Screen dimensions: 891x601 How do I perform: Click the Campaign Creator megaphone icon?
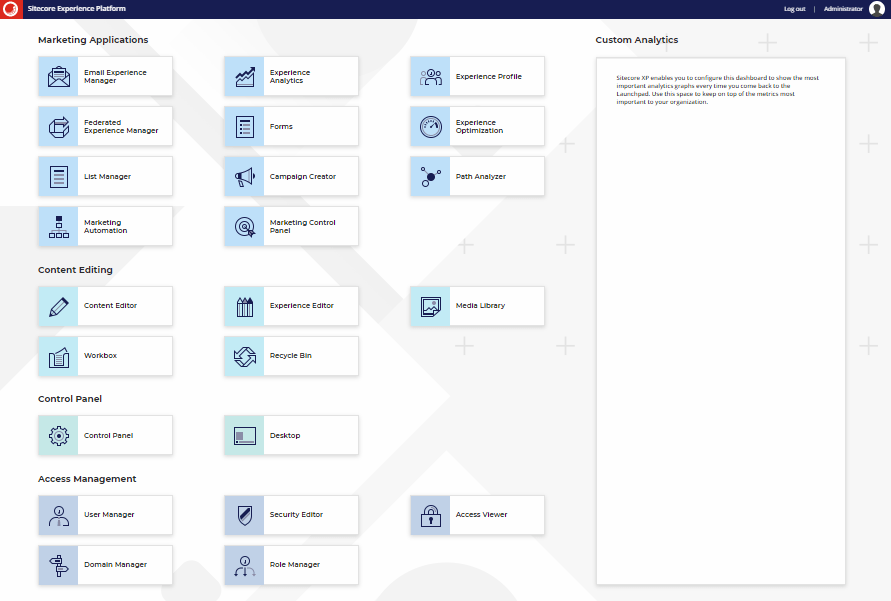[x=244, y=176]
